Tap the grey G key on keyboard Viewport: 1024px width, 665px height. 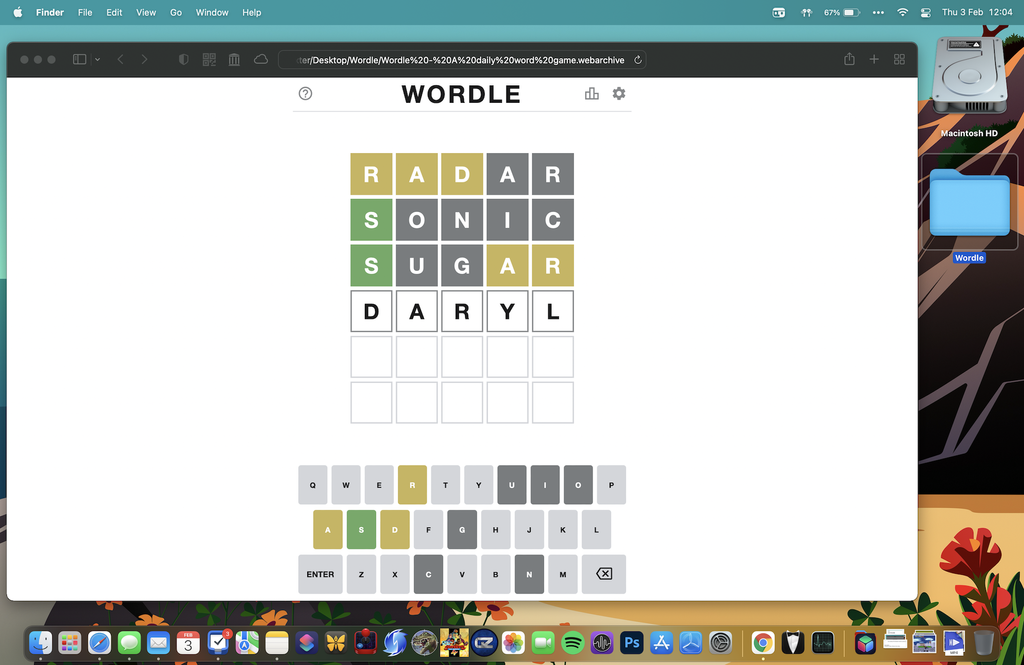click(462, 529)
